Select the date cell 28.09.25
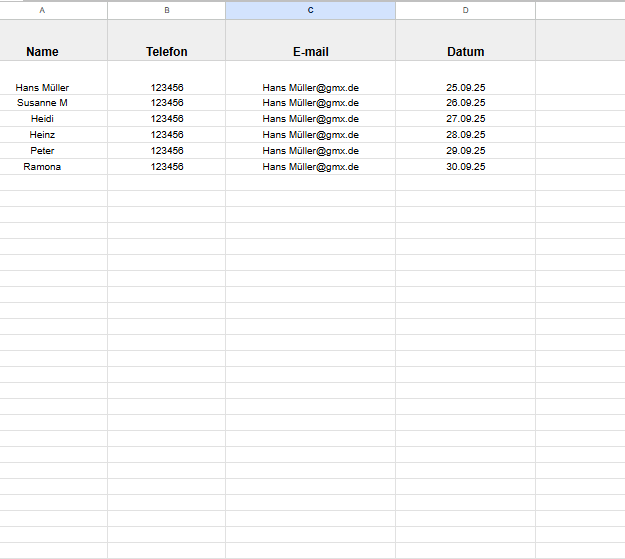The width and height of the screenshot is (625, 559). click(x=465, y=135)
